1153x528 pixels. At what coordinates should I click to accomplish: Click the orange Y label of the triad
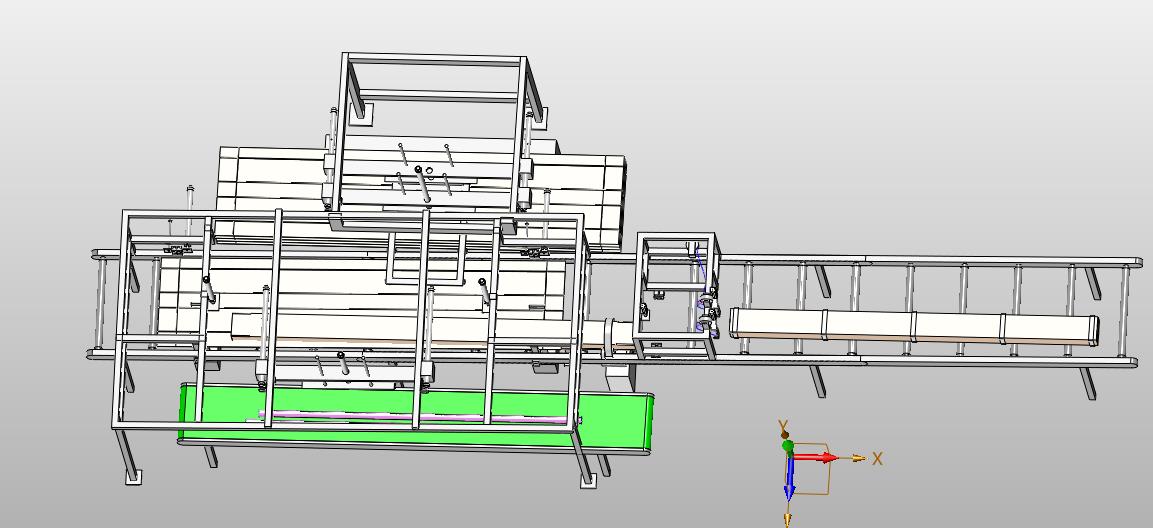783,426
